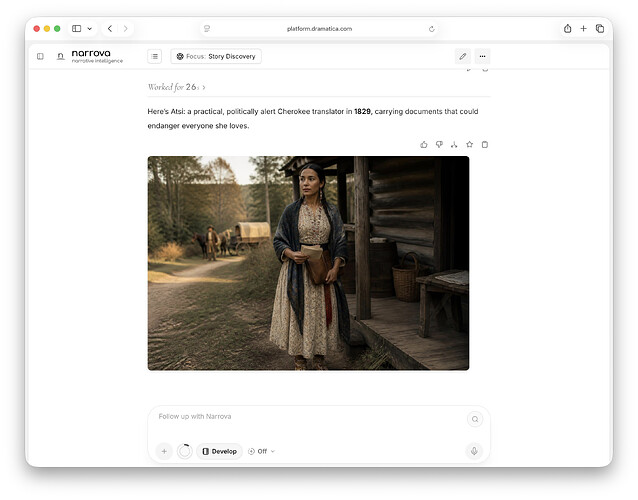Viewport: 638px width, 500px height.
Task: Open the search icon in the input box
Action: [x=475, y=419]
